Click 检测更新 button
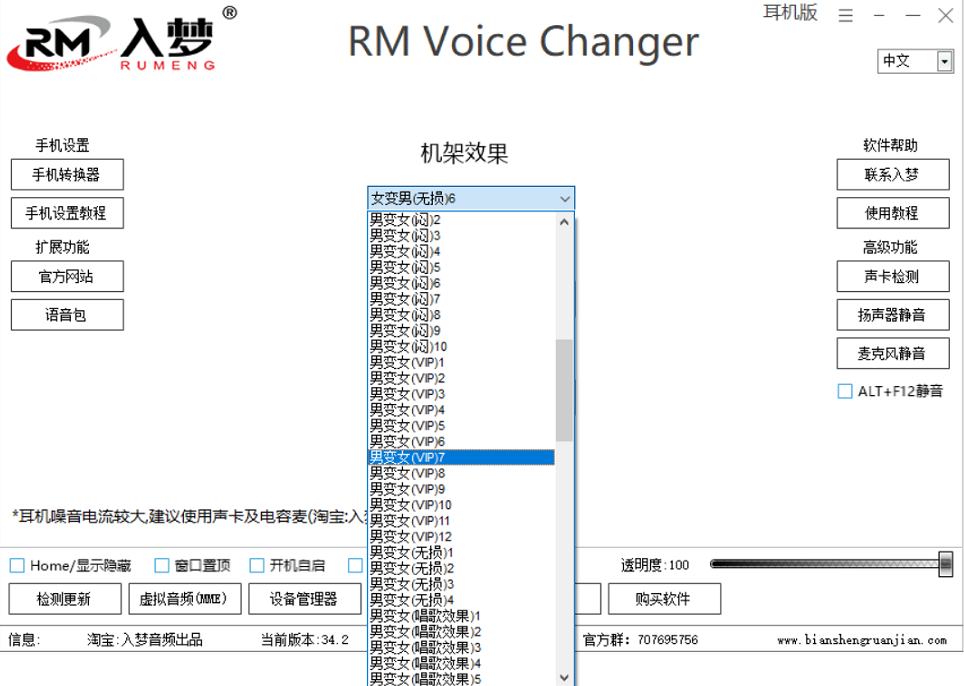Viewport: 964px width, 686px height. [x=65, y=599]
